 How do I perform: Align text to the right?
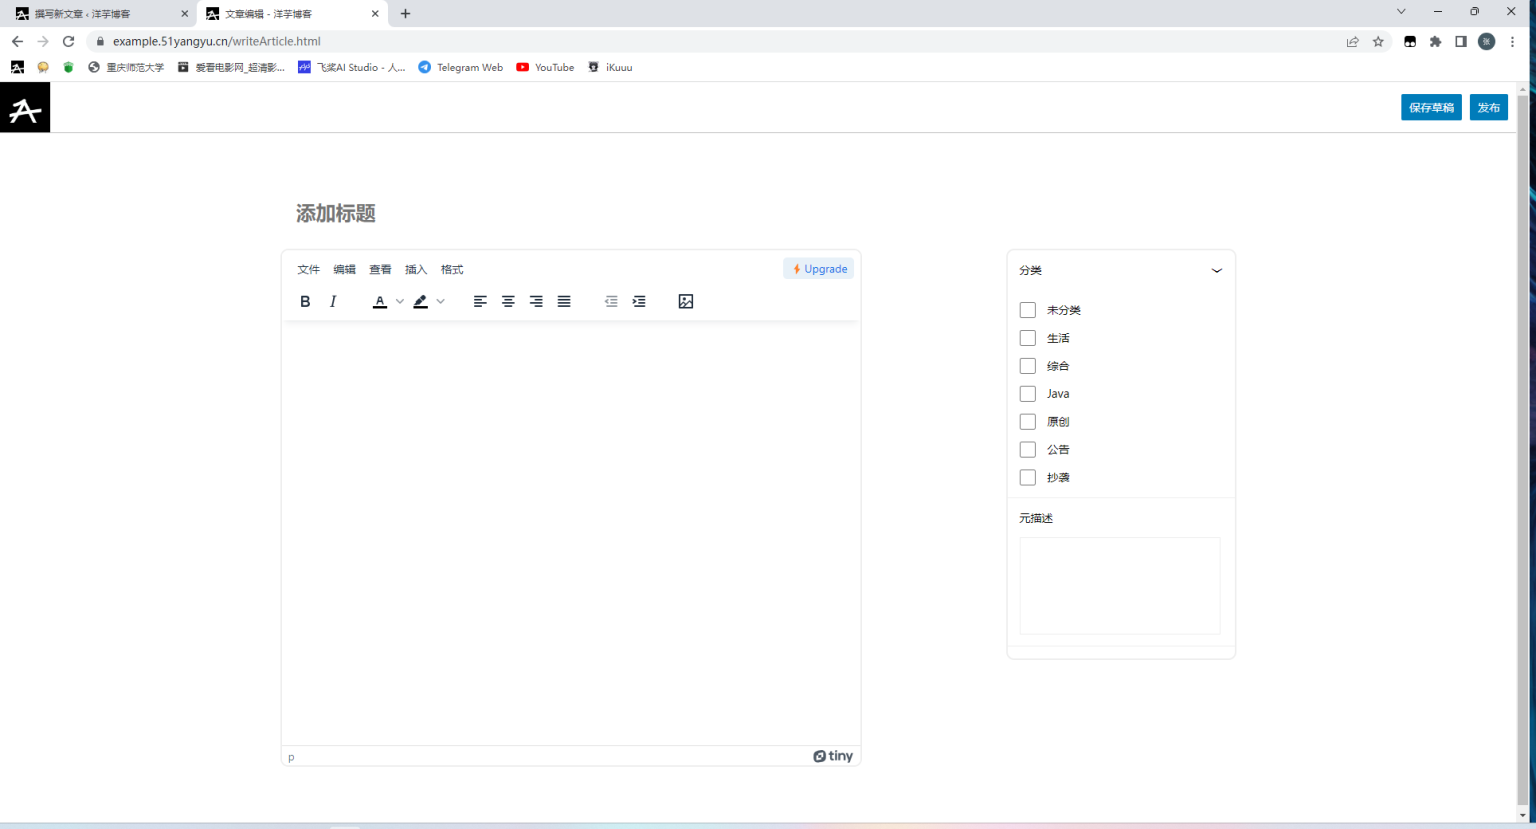tap(535, 301)
